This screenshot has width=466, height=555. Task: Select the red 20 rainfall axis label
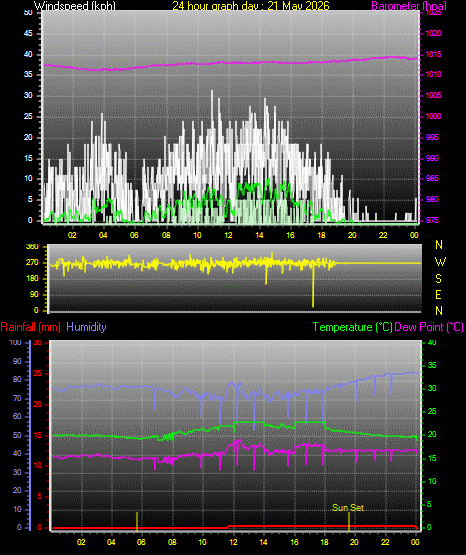38,405
